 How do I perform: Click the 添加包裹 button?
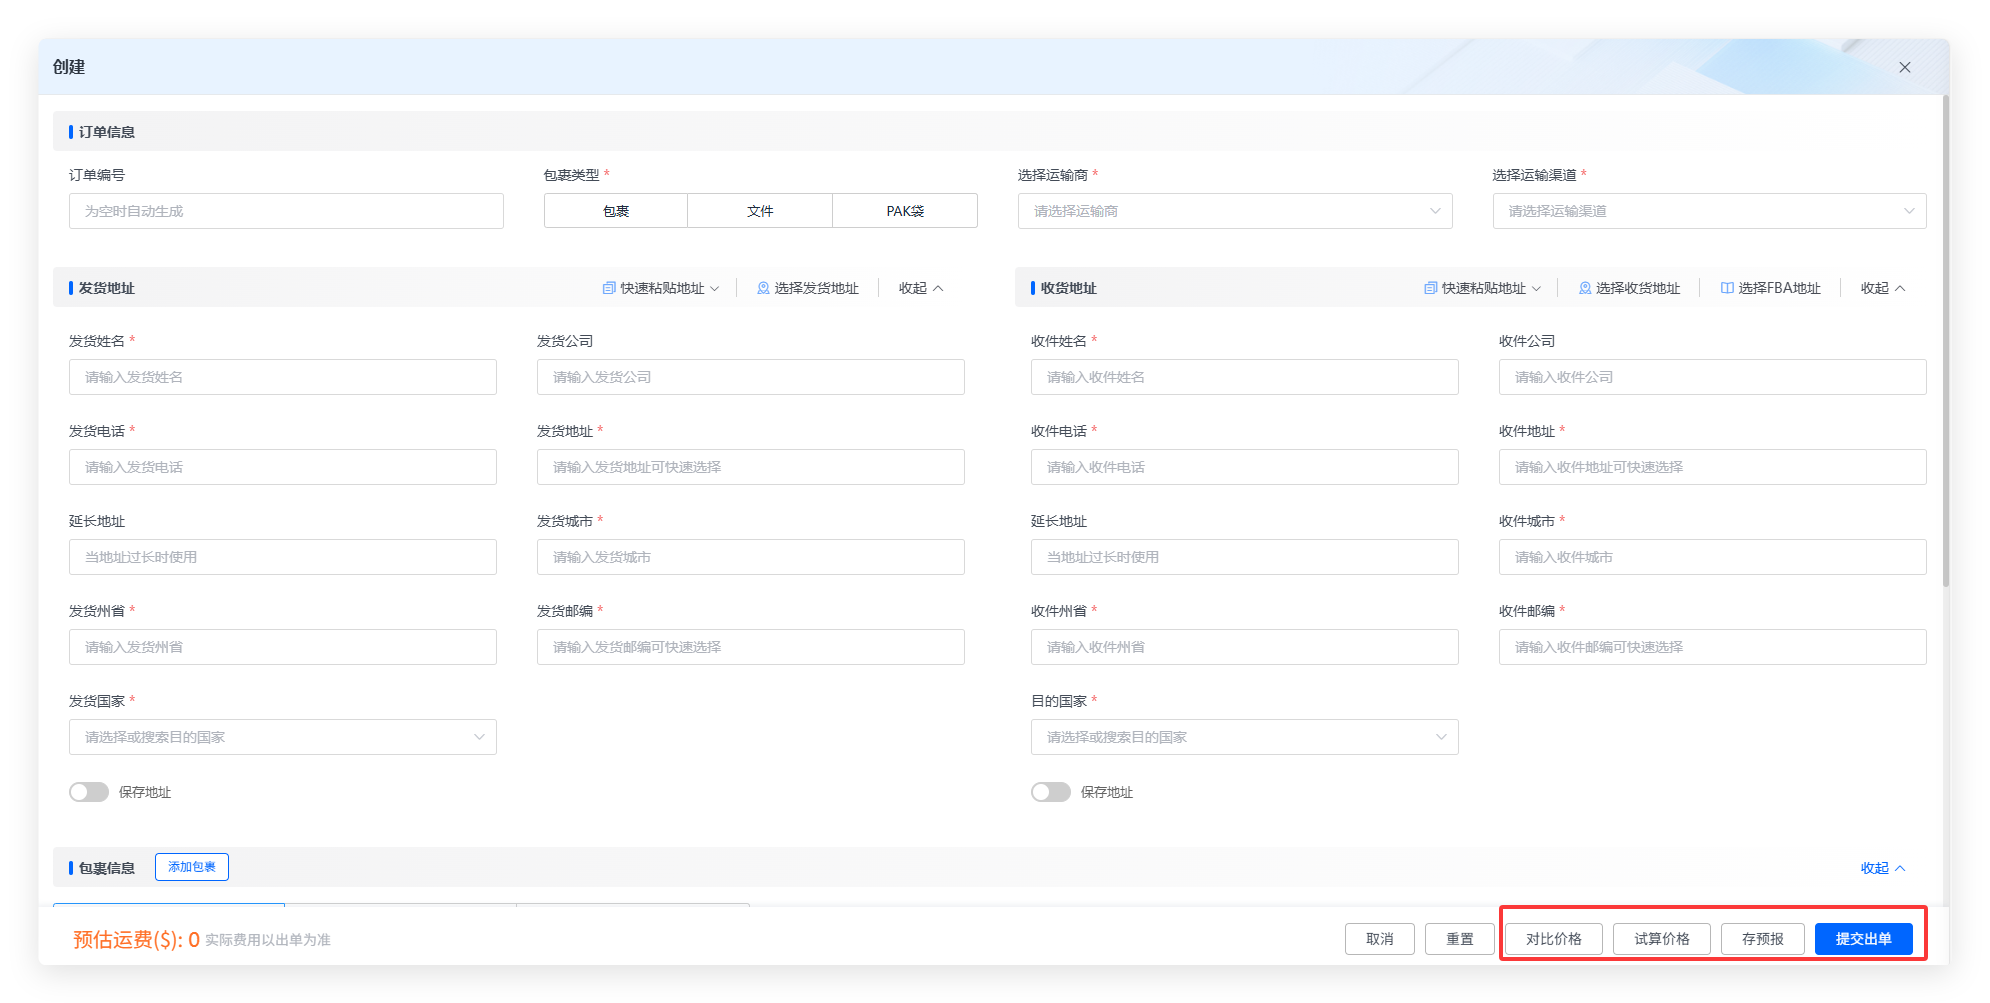click(x=192, y=867)
